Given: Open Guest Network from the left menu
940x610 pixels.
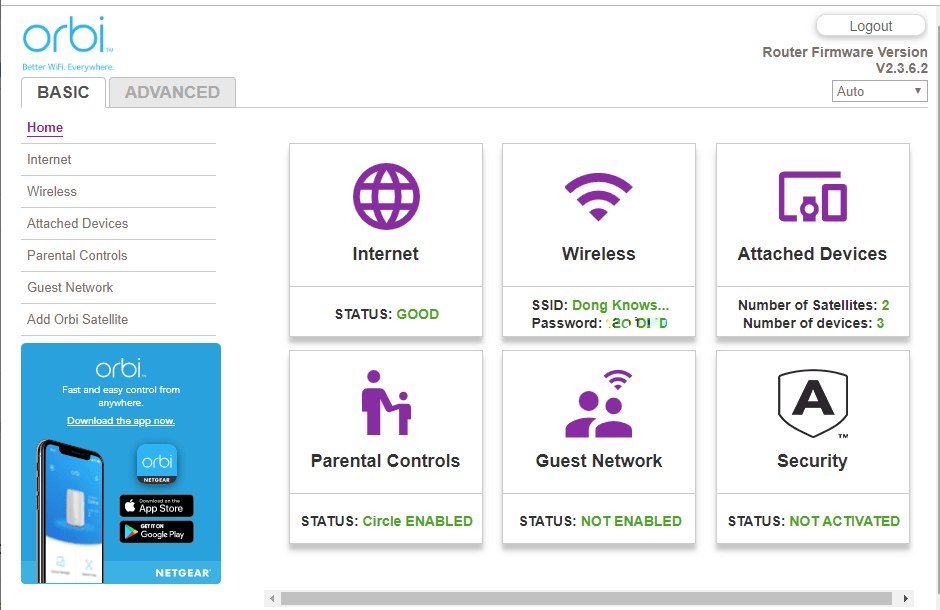Looking at the screenshot, I should pos(70,288).
